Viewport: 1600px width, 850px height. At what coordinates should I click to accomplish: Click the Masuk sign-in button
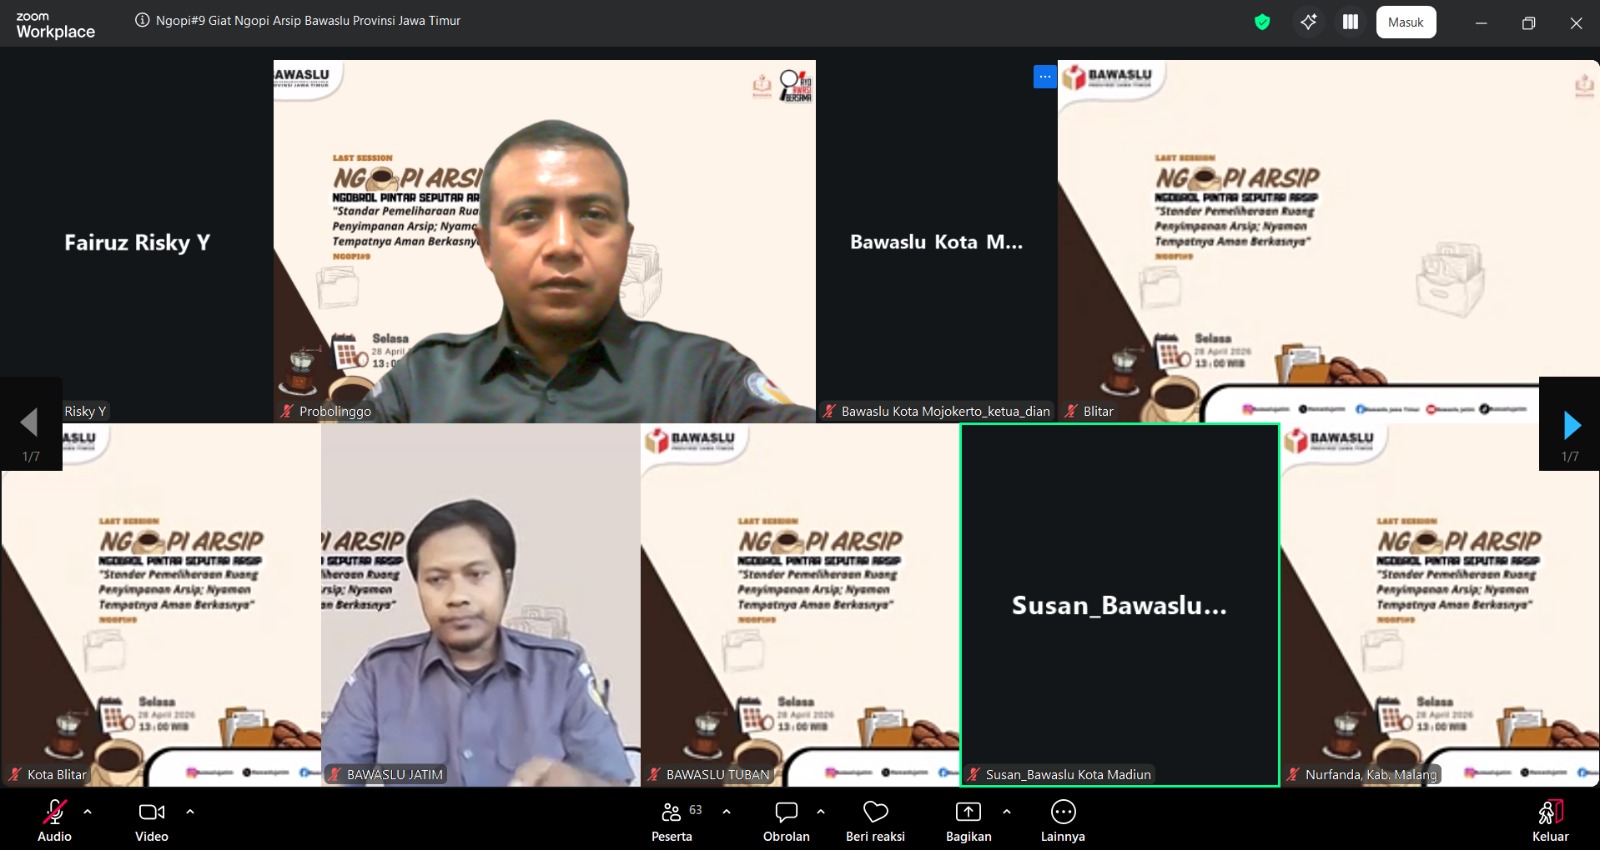(x=1405, y=22)
